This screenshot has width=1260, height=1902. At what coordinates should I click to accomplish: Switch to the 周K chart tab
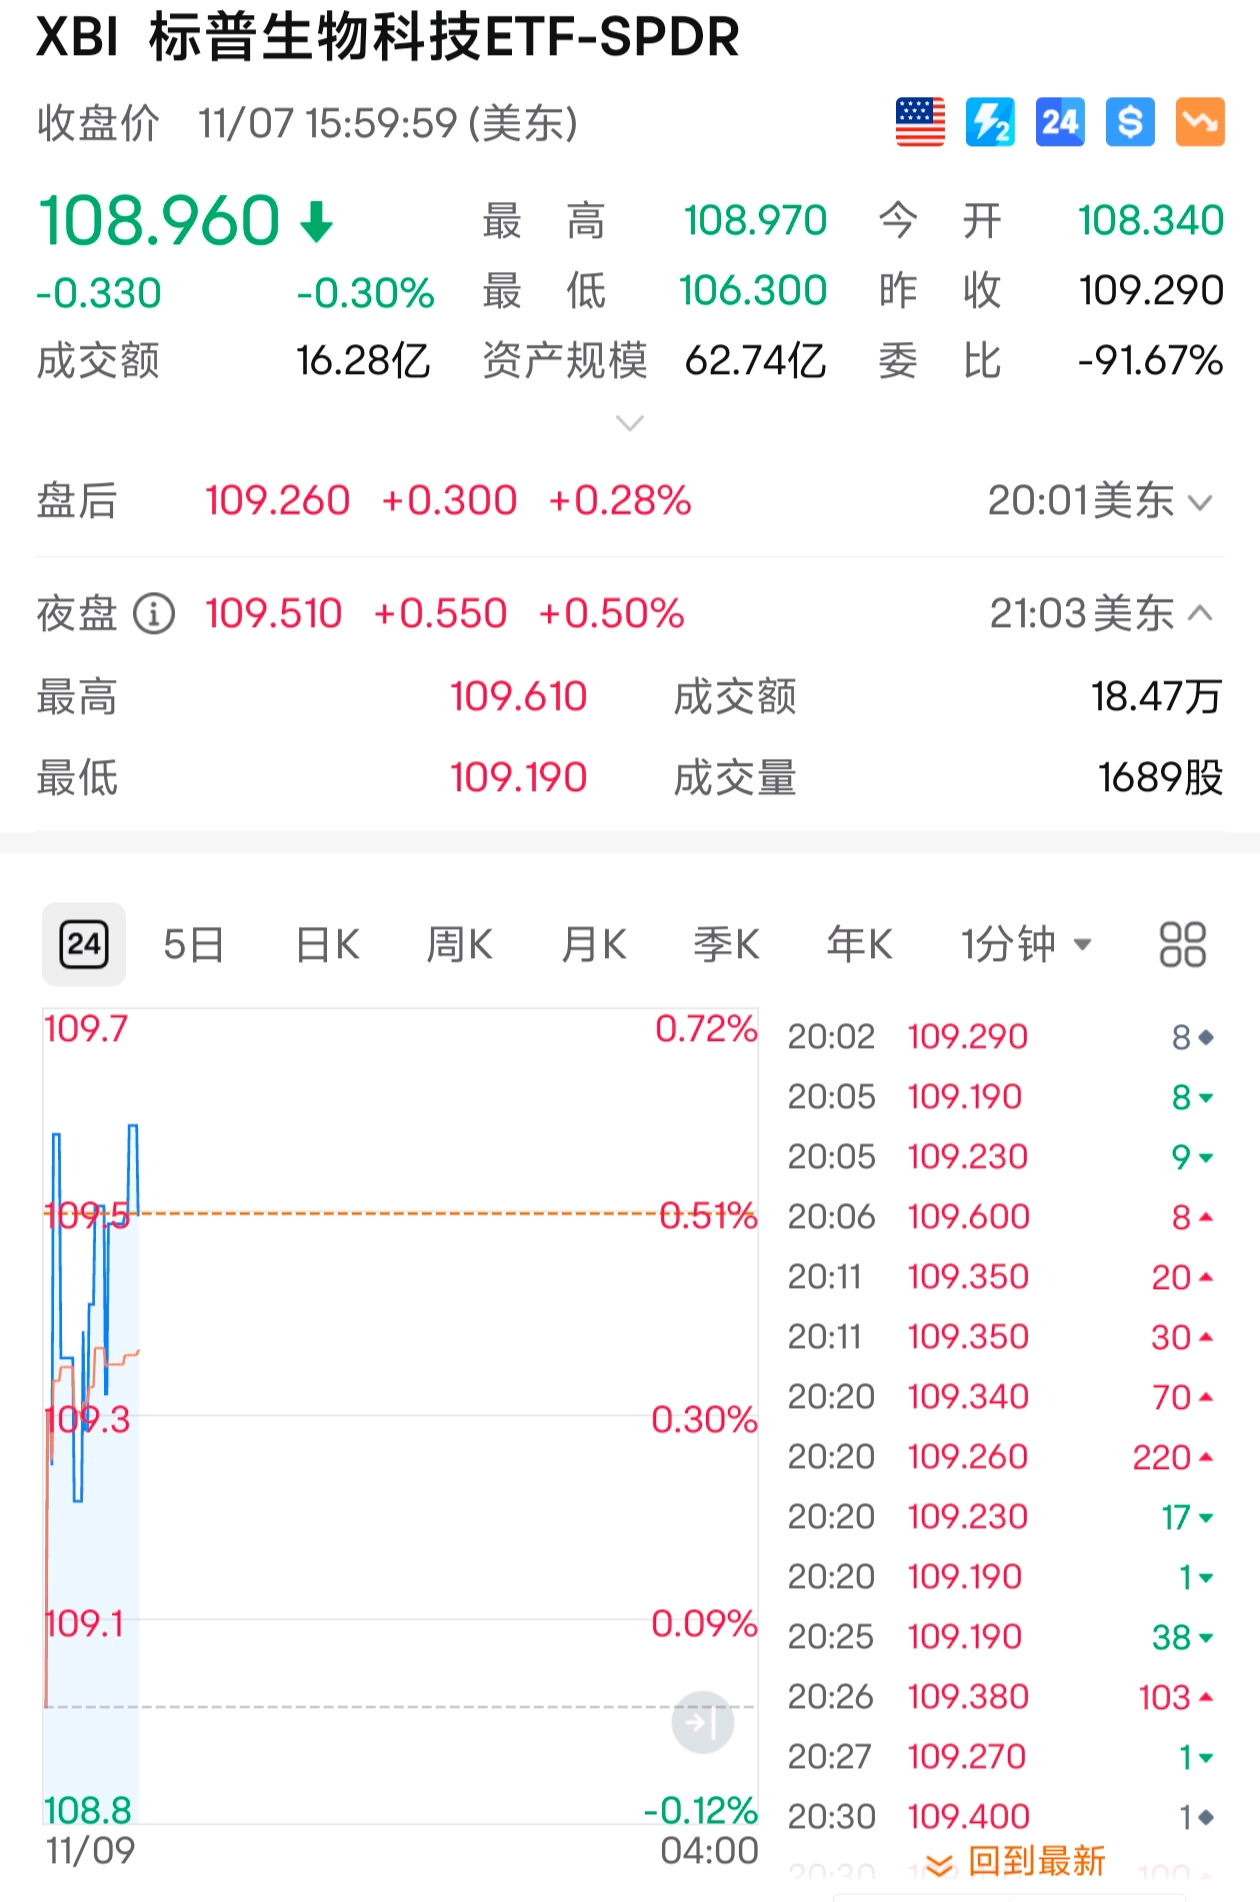pyautogui.click(x=459, y=944)
